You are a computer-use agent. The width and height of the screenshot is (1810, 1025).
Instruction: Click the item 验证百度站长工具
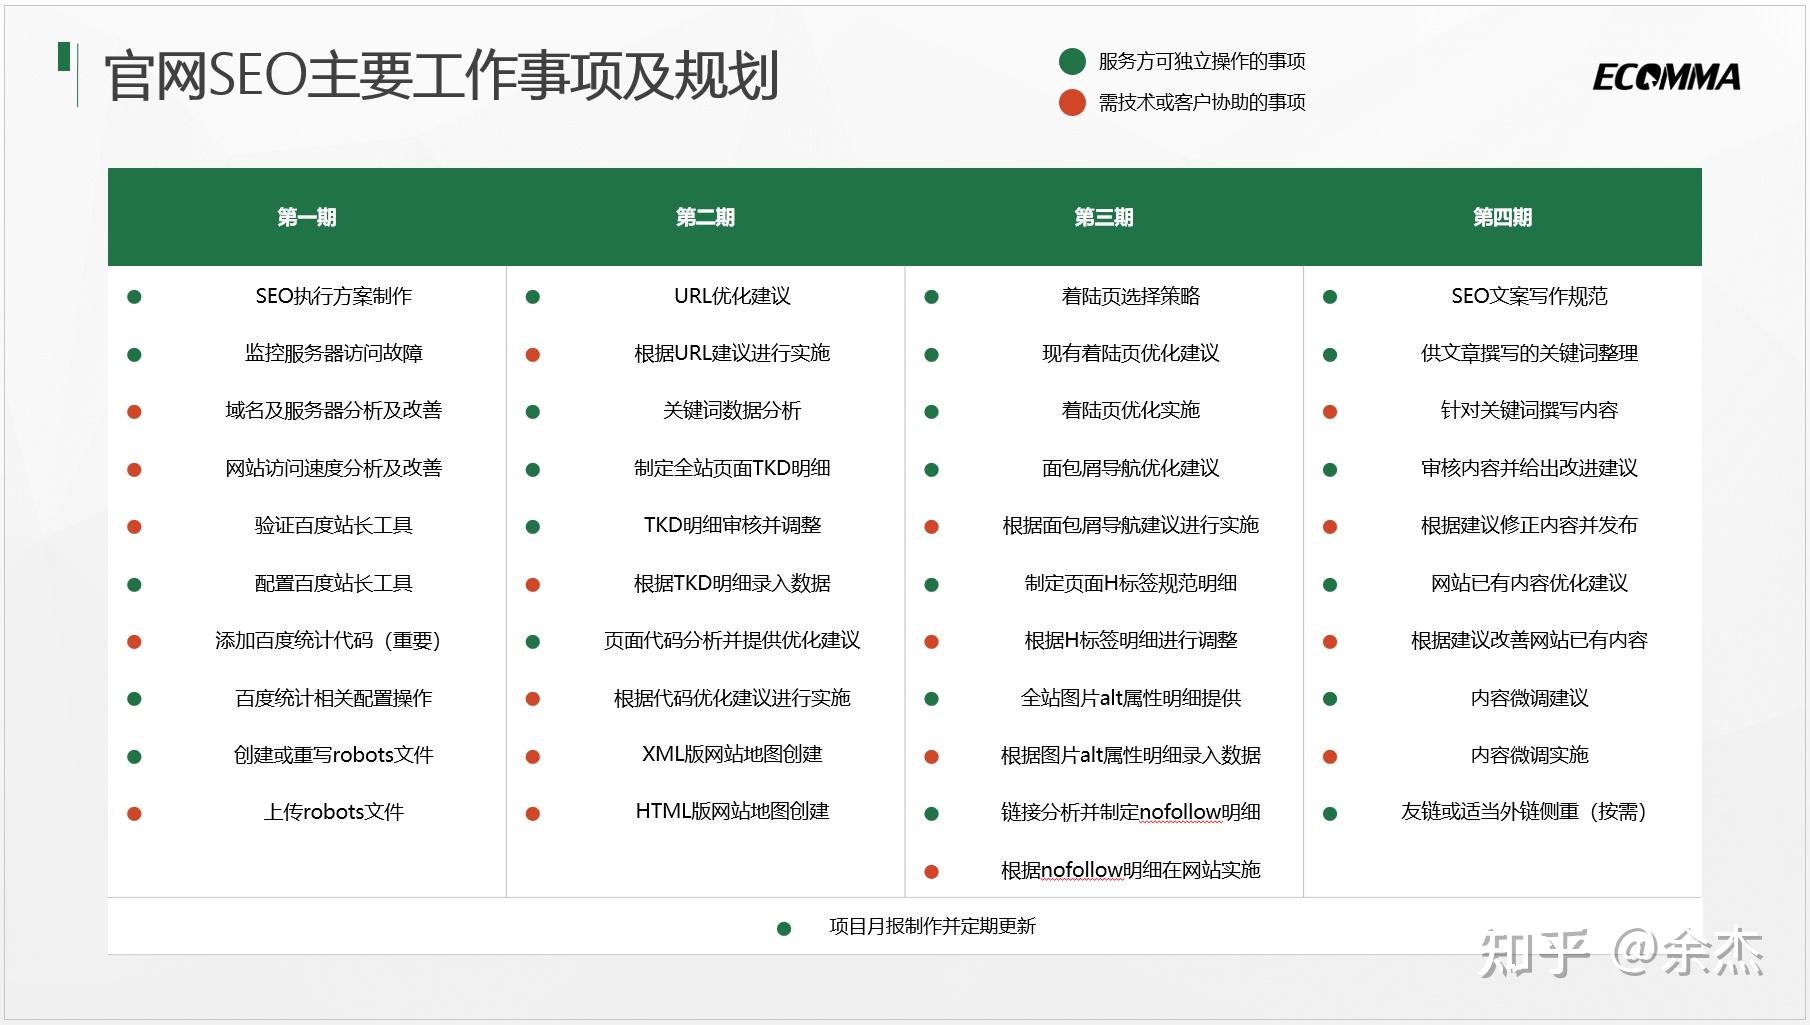point(334,525)
